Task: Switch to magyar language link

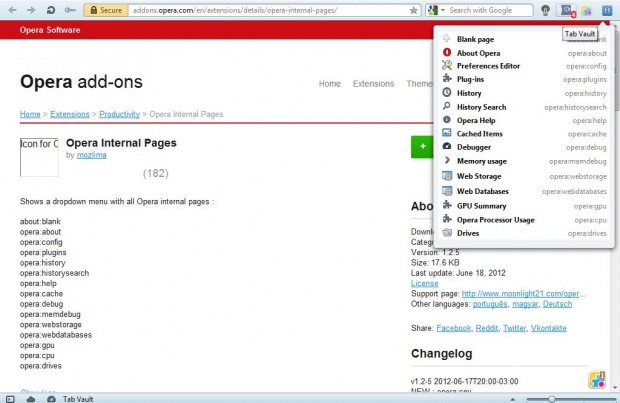Action: click(525, 304)
